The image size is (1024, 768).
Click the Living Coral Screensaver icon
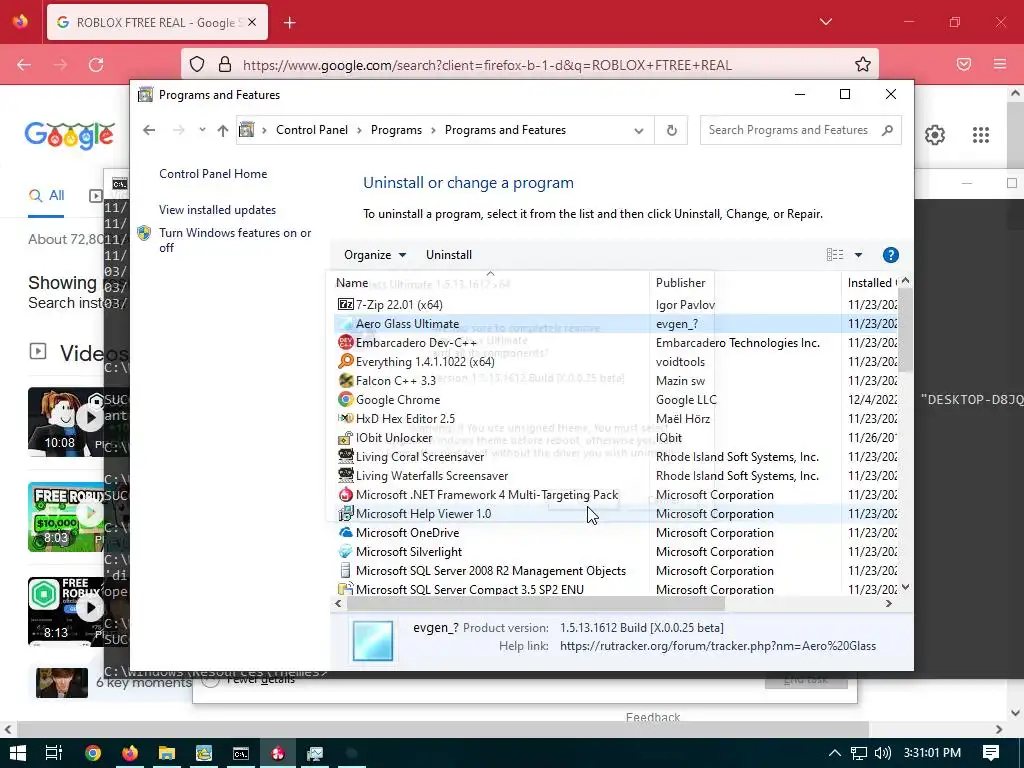coord(345,456)
